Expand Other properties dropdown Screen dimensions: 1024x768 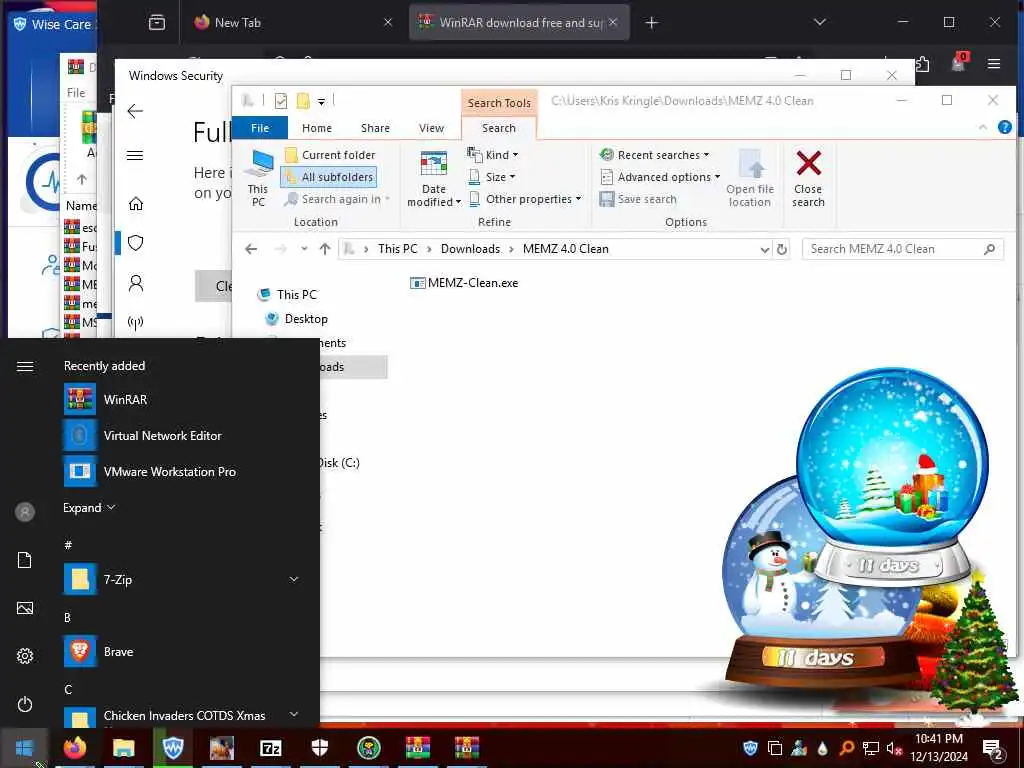[x=524, y=199]
